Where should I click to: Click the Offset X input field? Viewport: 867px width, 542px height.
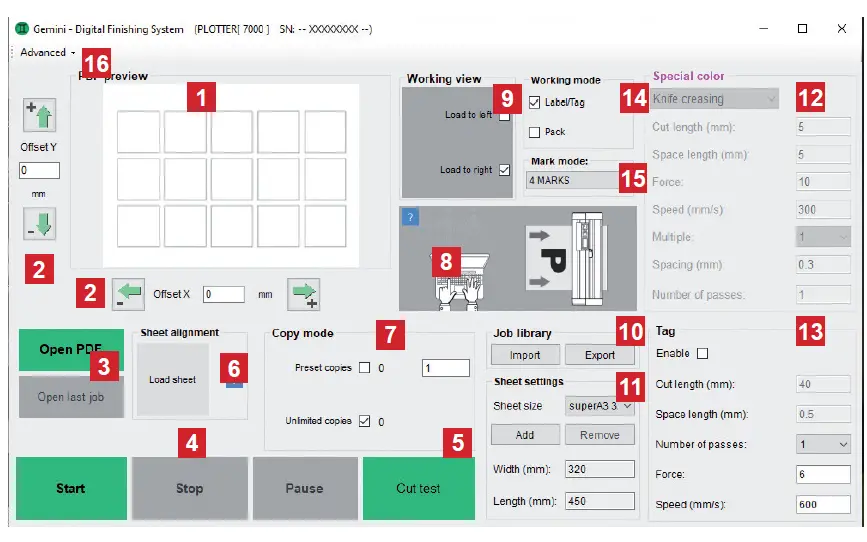(x=223, y=294)
